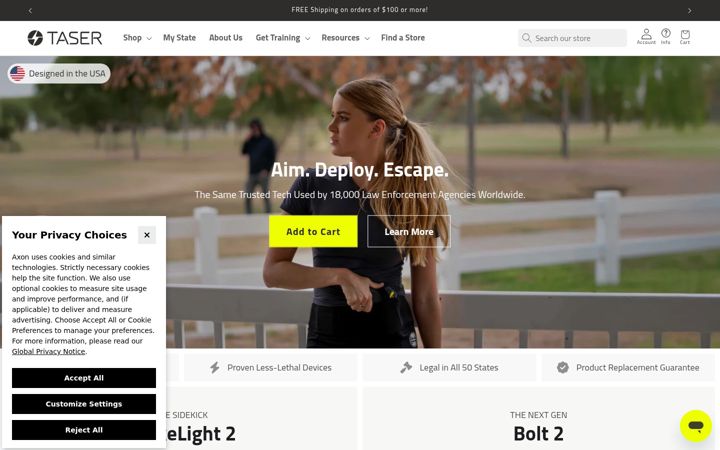Click the Learn More button
The width and height of the screenshot is (720, 450).
click(409, 231)
